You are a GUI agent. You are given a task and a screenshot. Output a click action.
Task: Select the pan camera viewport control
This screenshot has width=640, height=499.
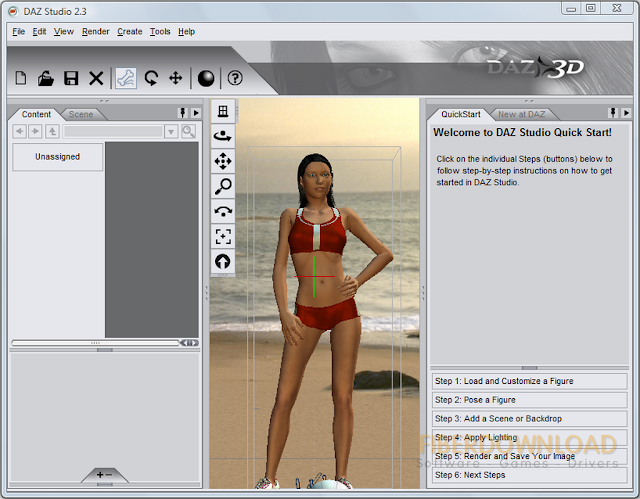tap(223, 161)
